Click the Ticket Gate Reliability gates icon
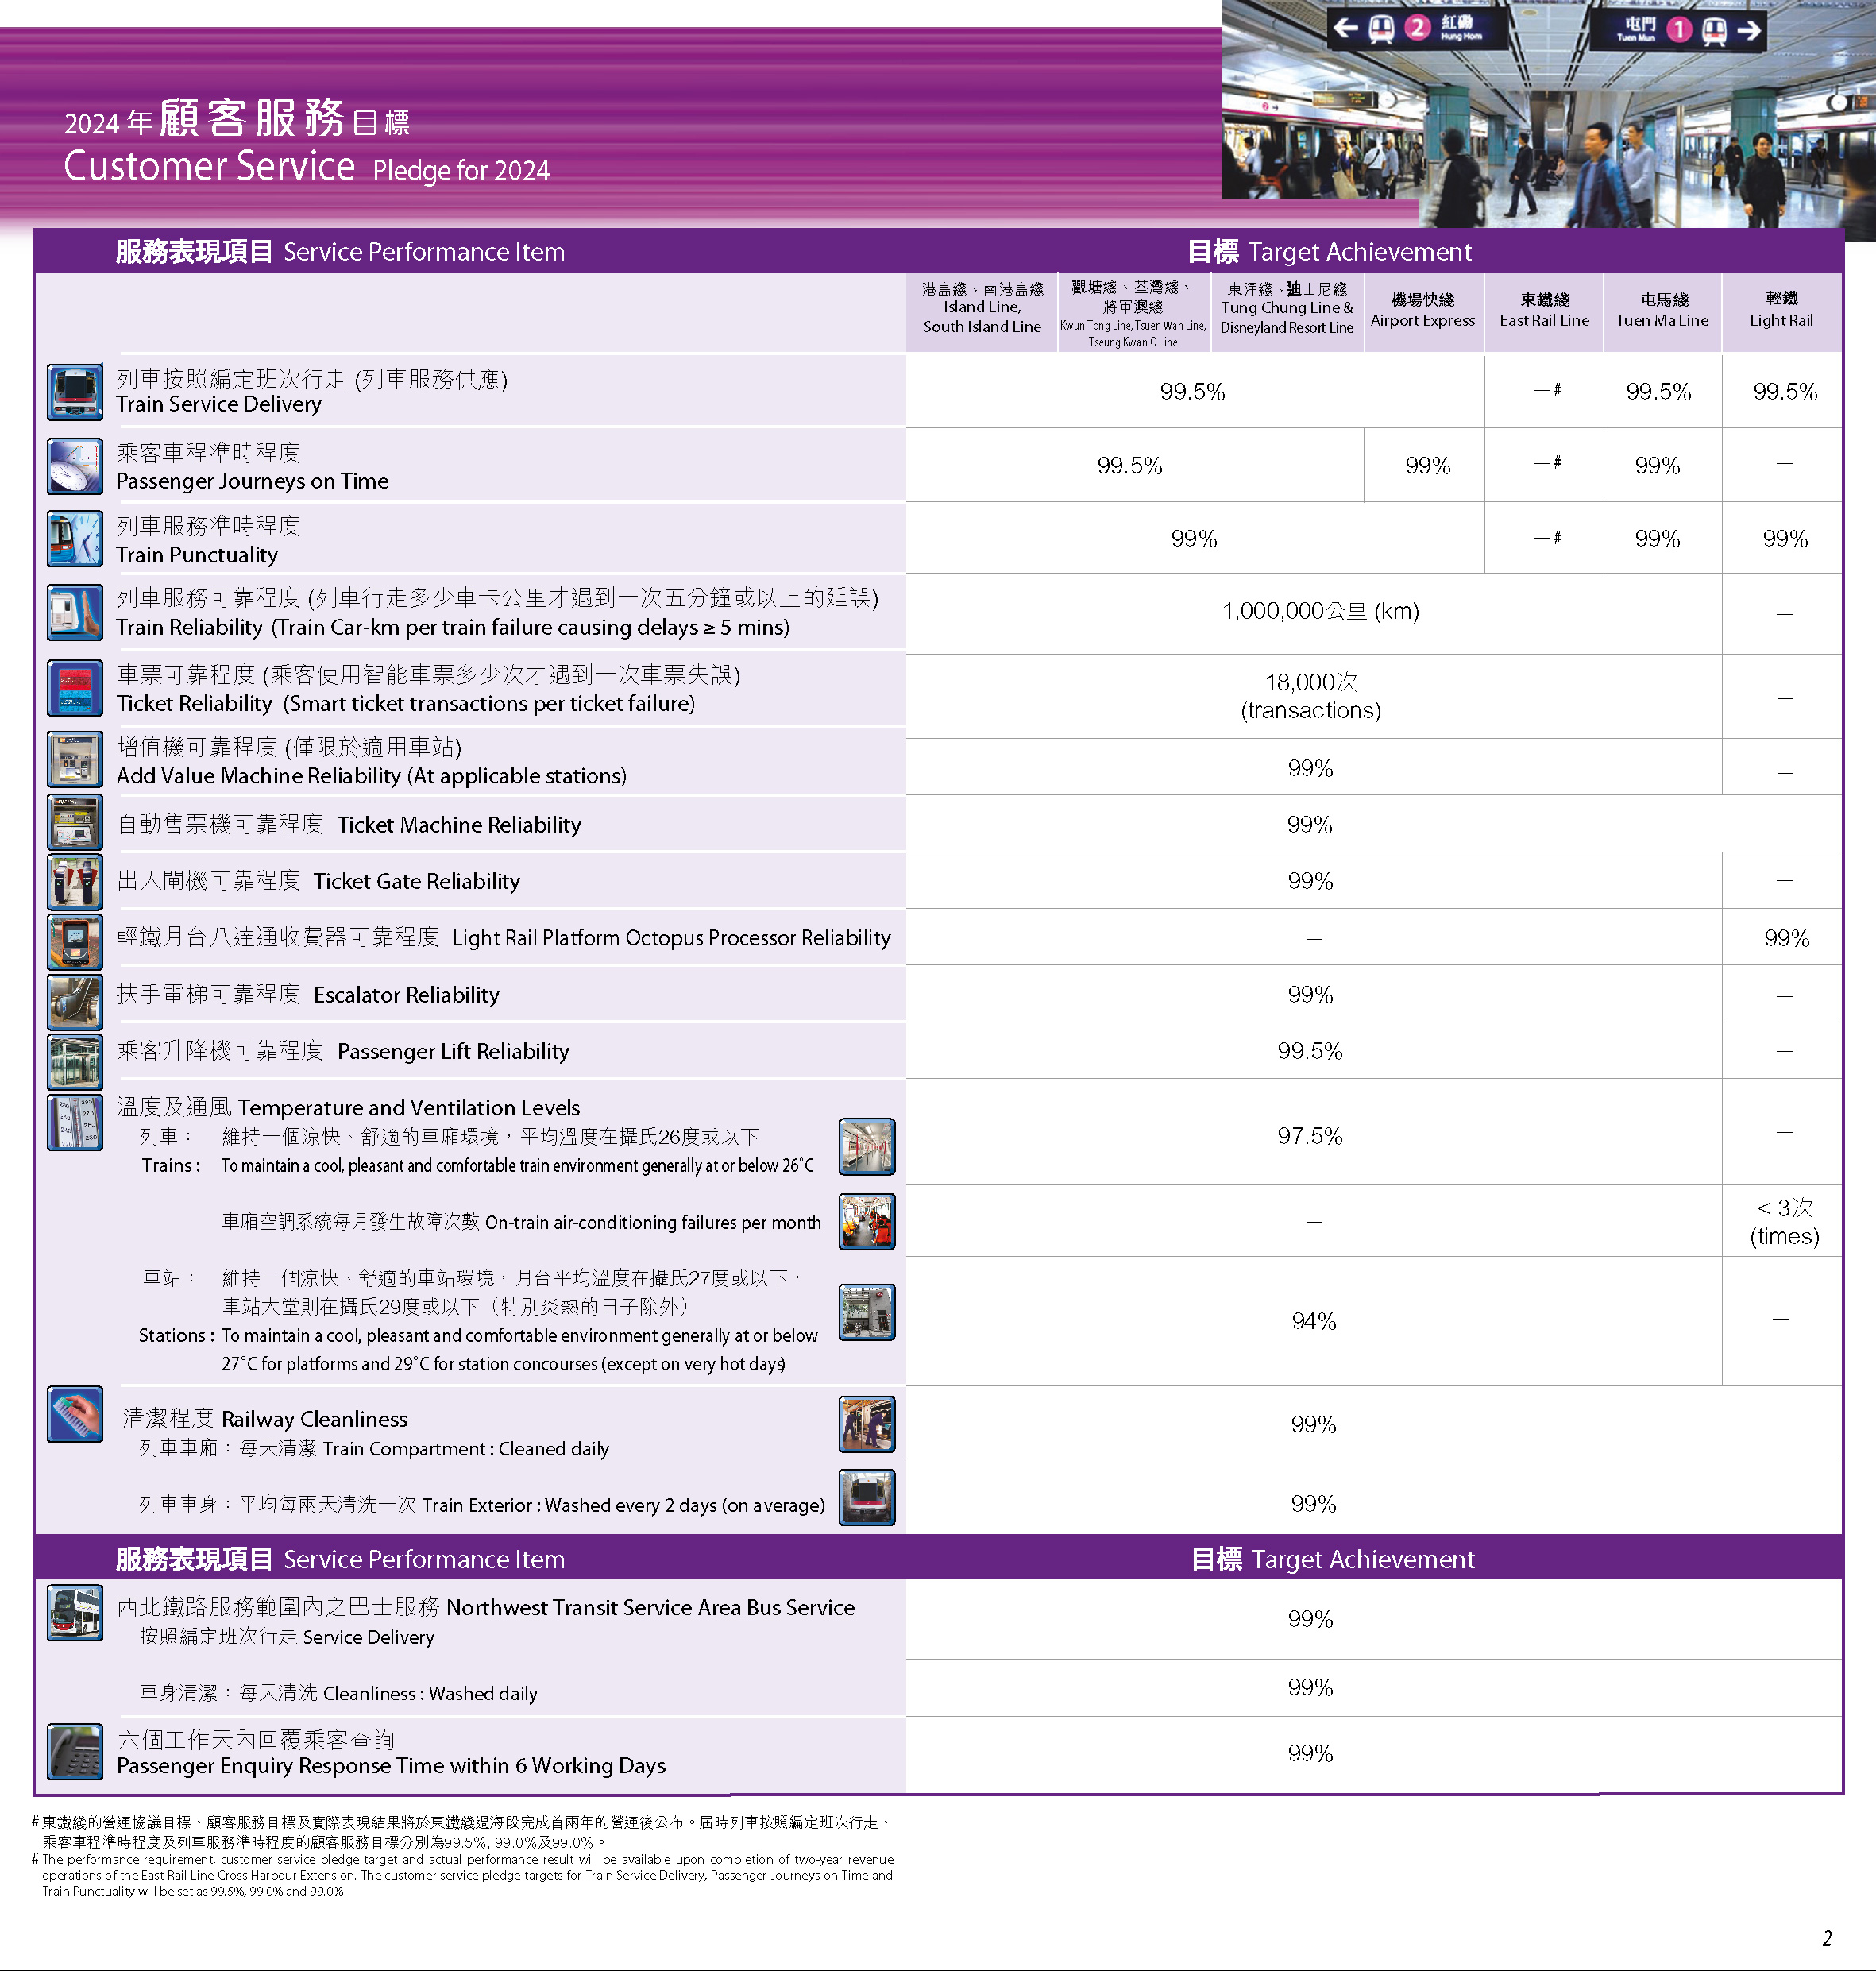The height and width of the screenshot is (1971, 1876). [75, 881]
